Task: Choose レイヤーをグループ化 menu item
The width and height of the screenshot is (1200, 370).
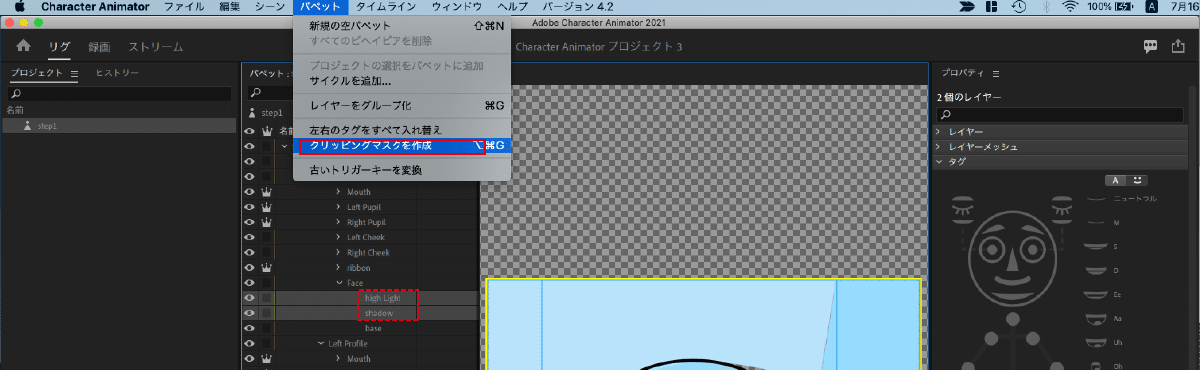Action: coord(402,105)
